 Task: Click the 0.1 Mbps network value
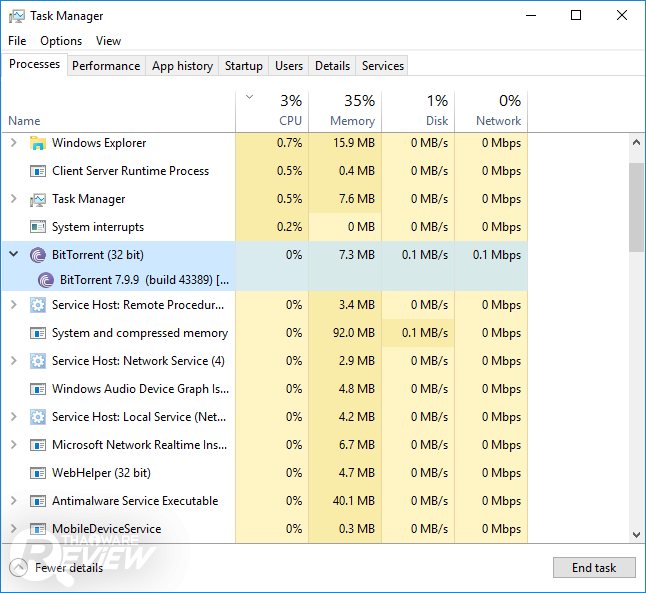click(x=497, y=255)
